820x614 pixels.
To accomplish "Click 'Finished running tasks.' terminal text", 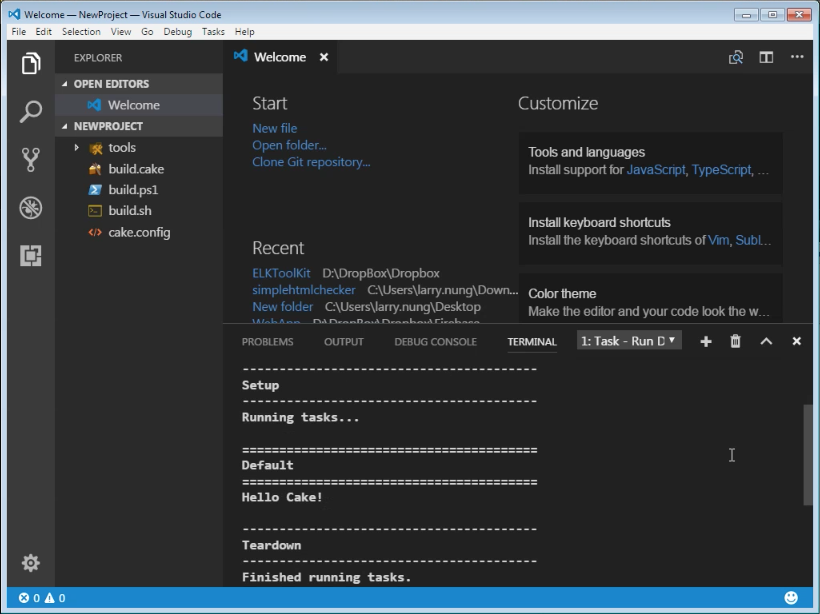I will tap(326, 577).
